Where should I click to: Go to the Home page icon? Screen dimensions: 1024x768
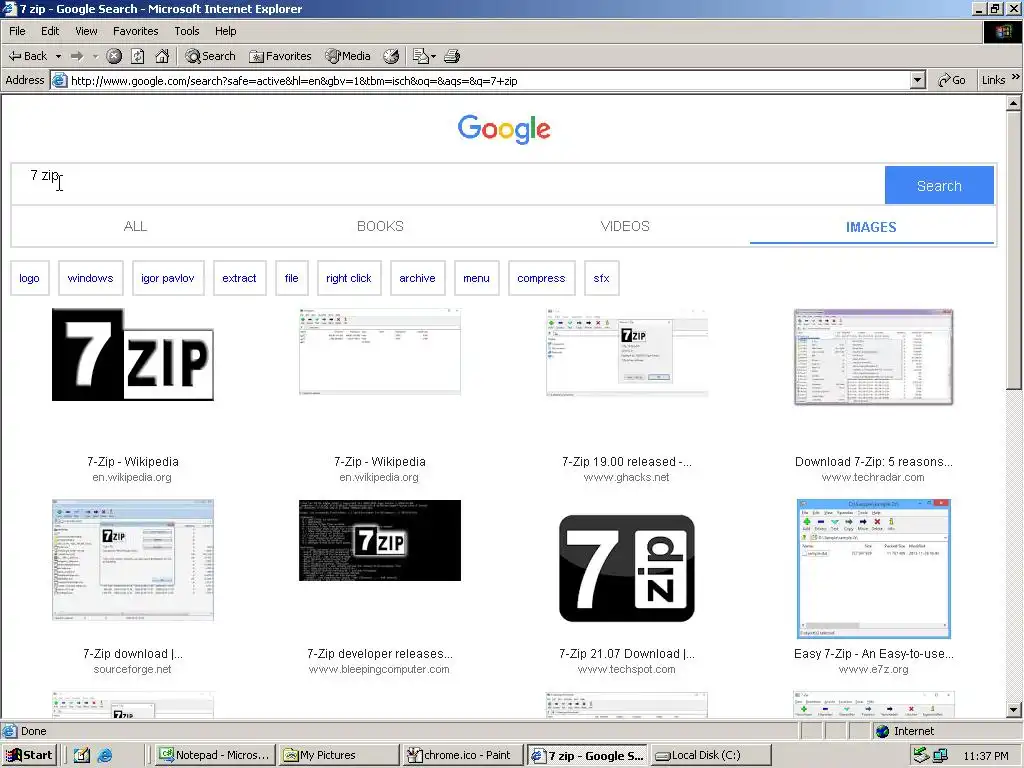[162, 56]
